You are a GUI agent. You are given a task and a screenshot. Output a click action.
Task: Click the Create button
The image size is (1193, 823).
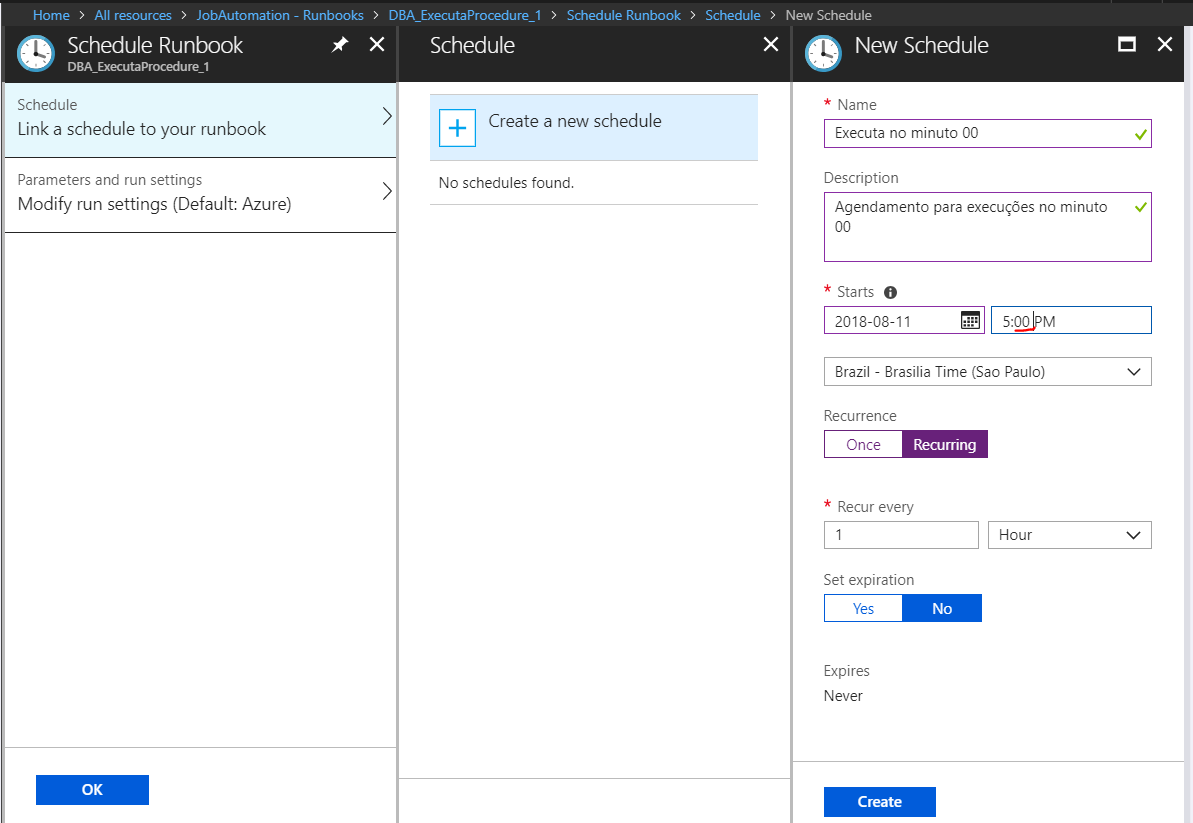(x=879, y=802)
